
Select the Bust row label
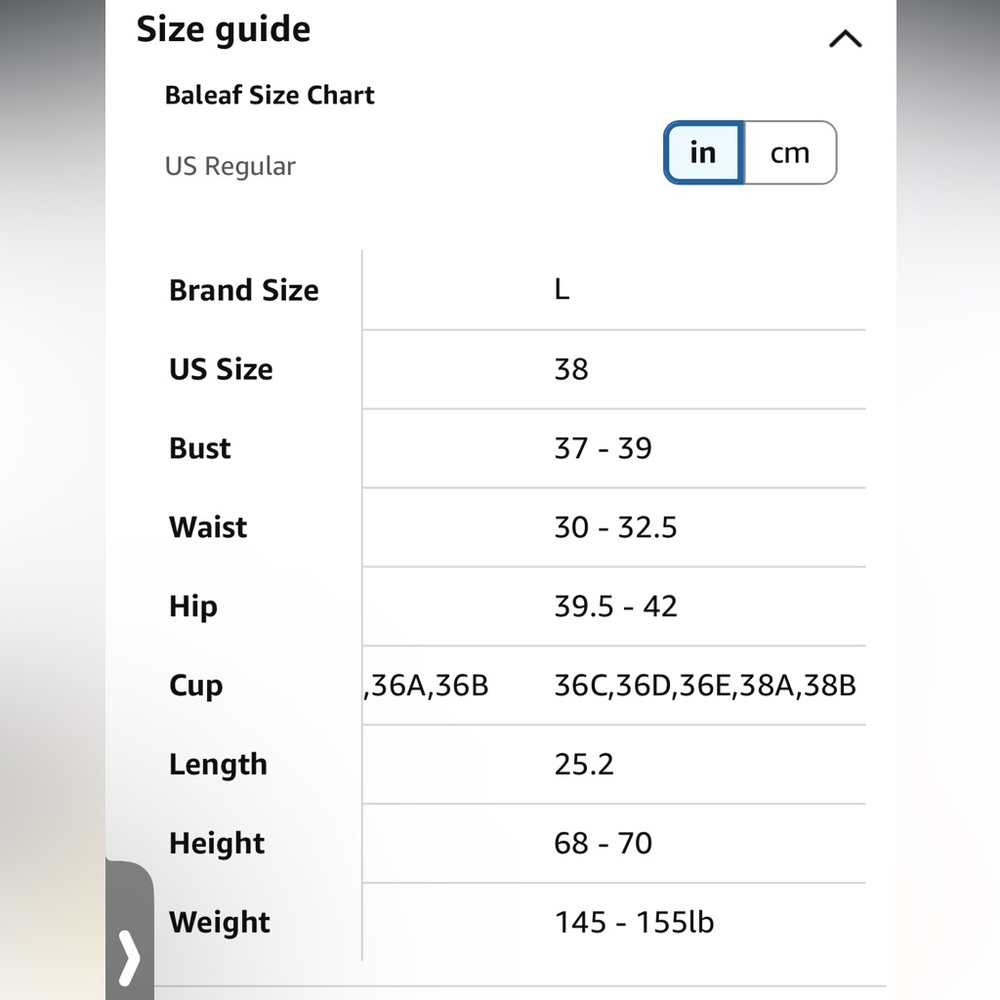coord(200,448)
